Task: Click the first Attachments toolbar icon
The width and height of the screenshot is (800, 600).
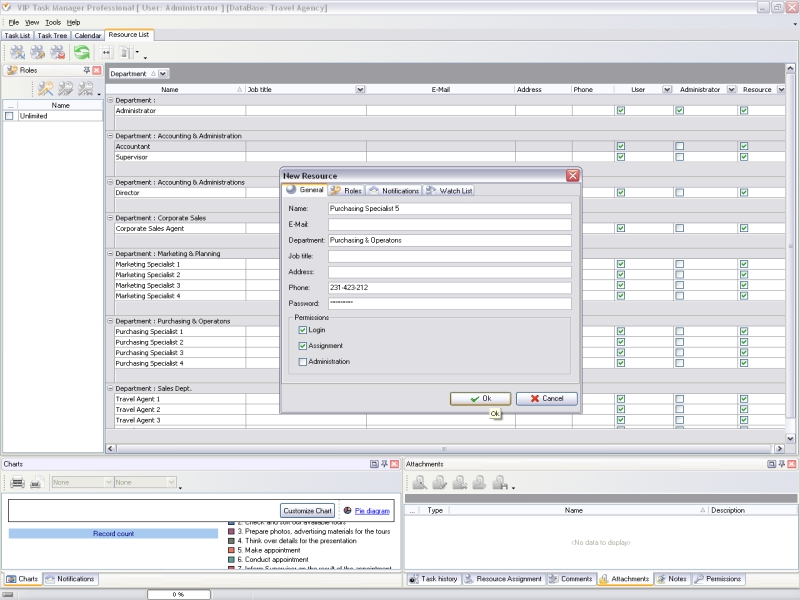Action: coord(419,482)
